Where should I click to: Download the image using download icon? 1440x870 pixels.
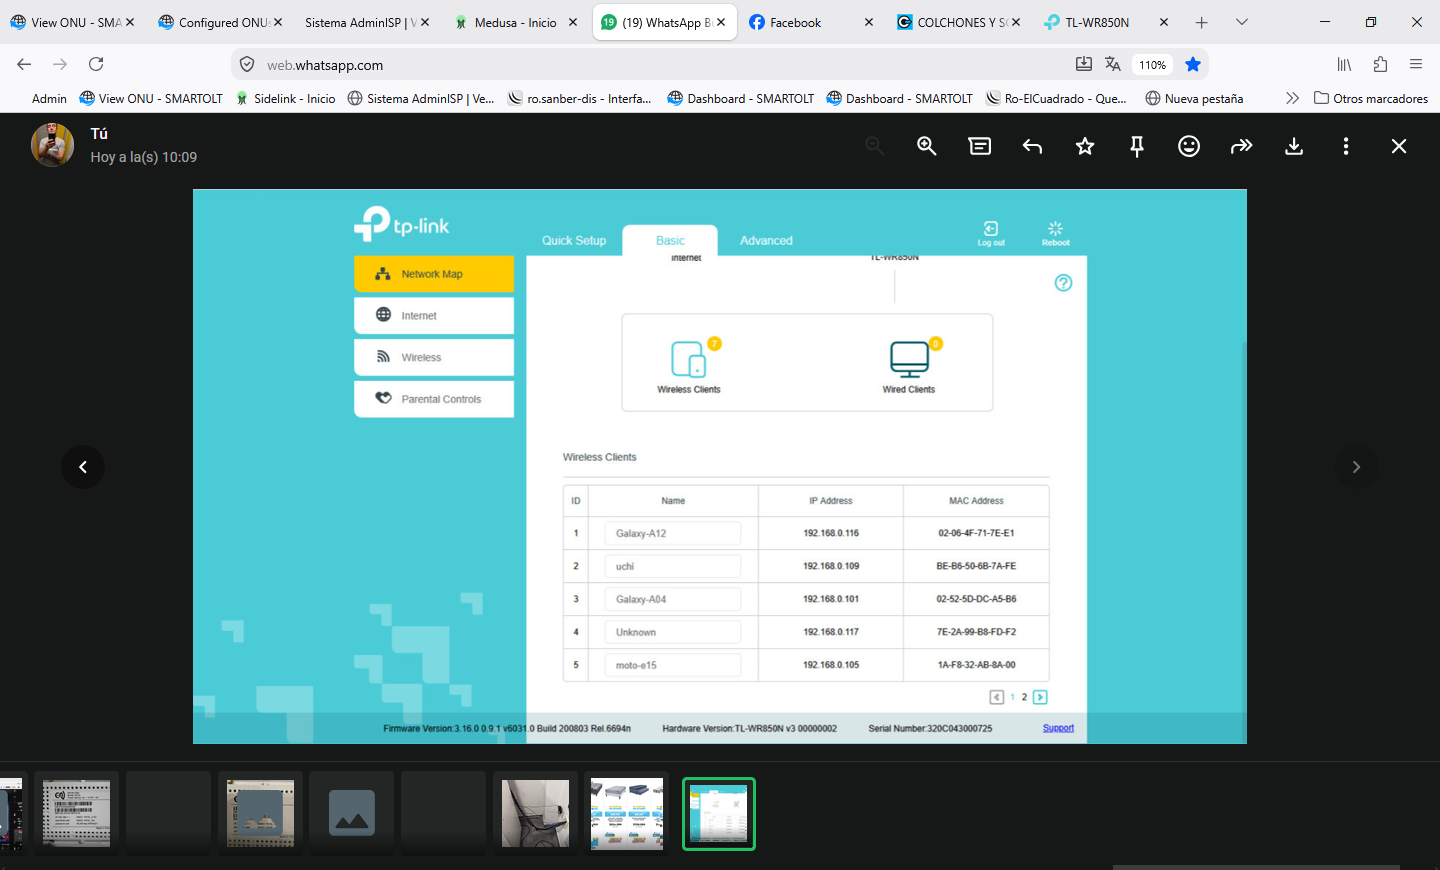(x=1294, y=146)
